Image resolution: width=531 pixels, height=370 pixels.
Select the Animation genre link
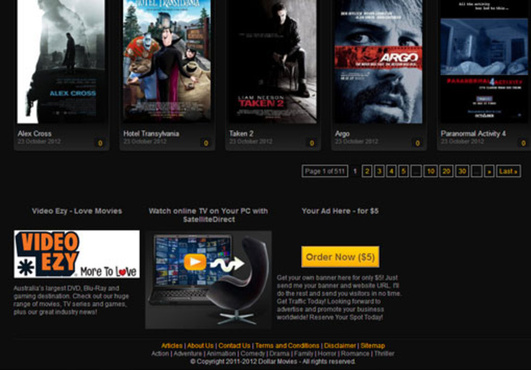click(221, 353)
